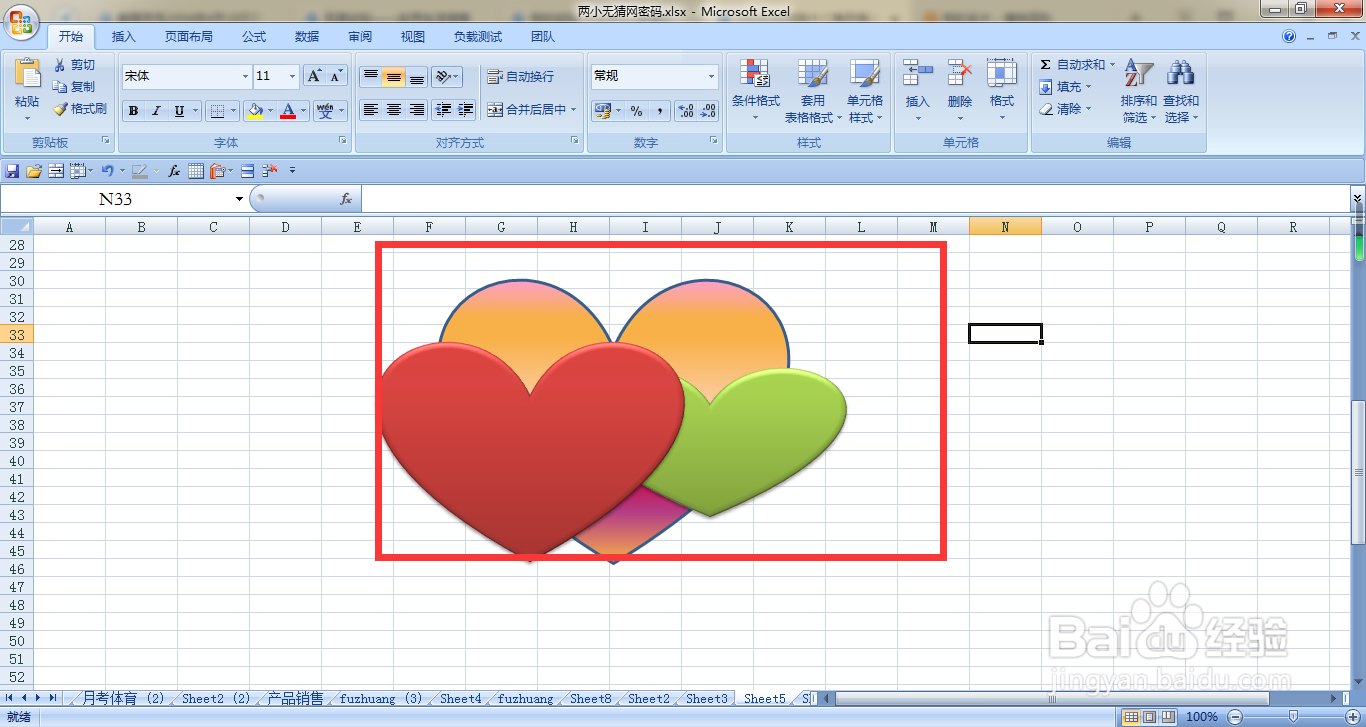The width and height of the screenshot is (1366, 727).
Task: Open sheet tab 产品销售
Action: (296, 699)
